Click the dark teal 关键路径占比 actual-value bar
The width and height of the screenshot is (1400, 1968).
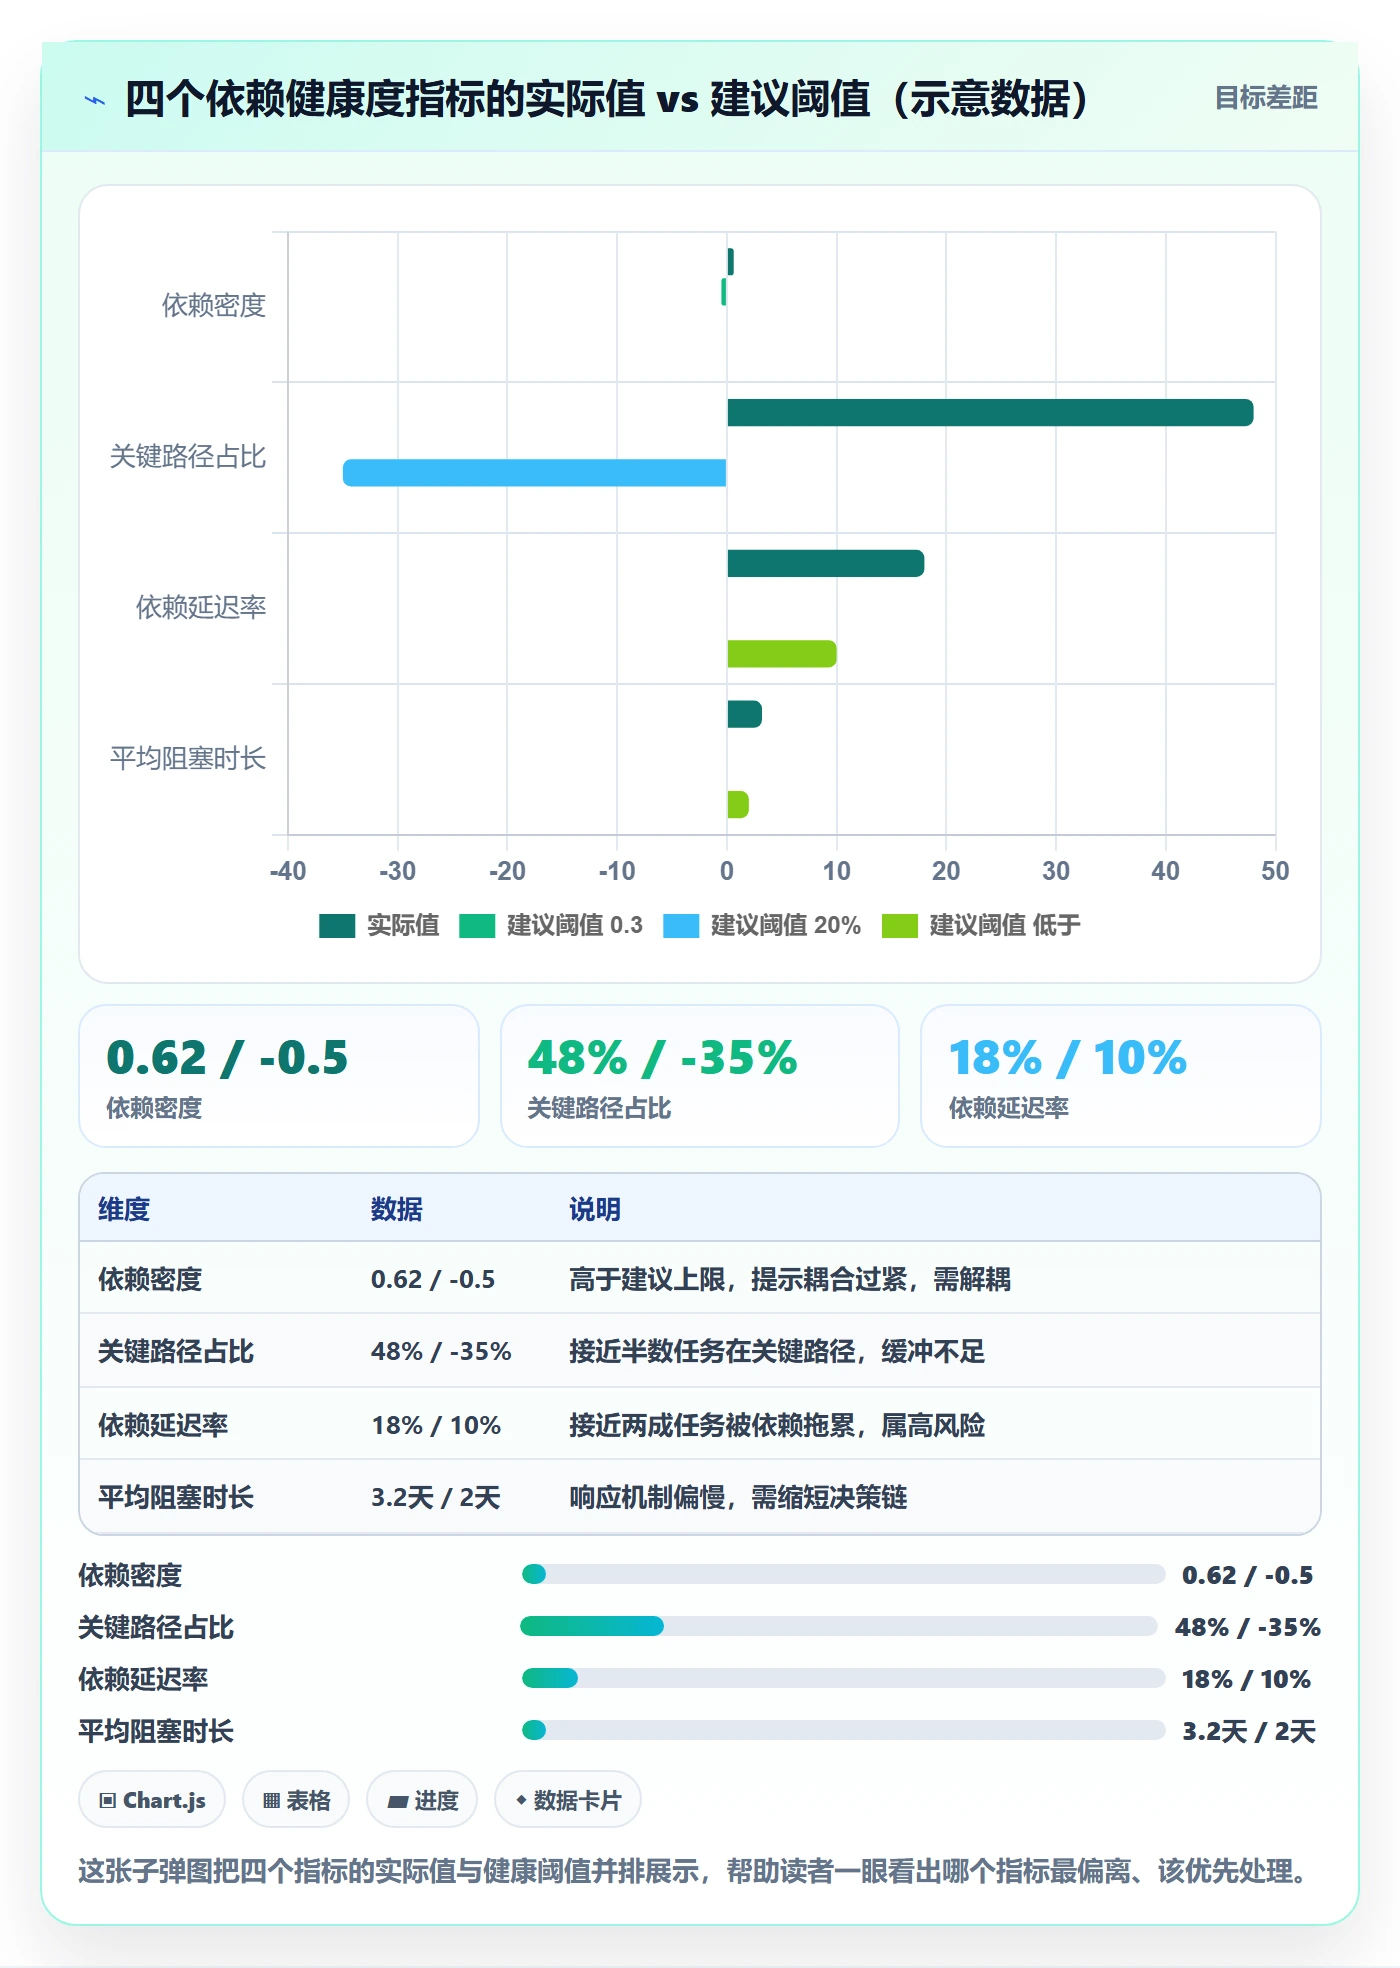click(x=990, y=413)
